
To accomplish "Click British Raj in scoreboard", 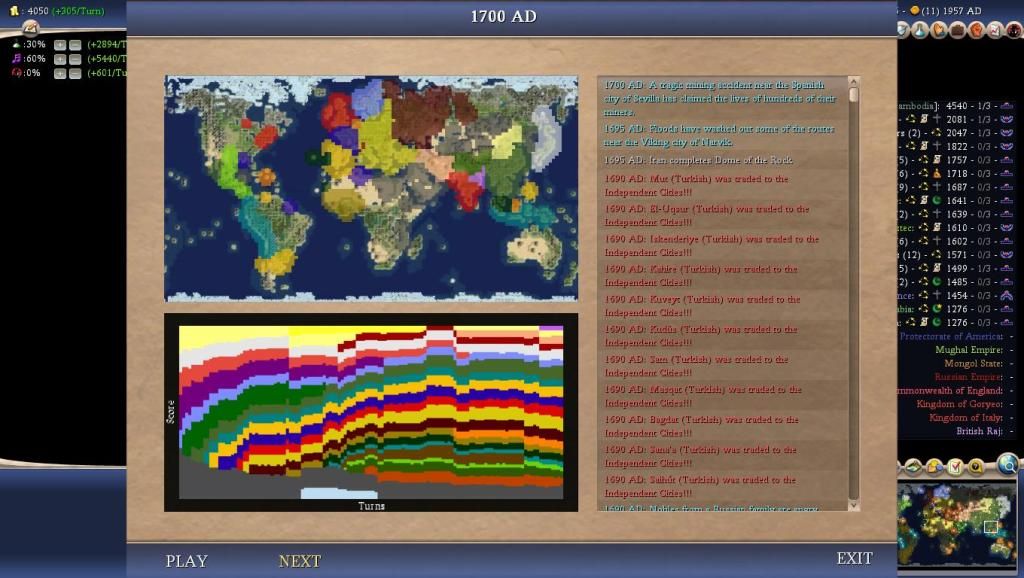I will [980, 431].
